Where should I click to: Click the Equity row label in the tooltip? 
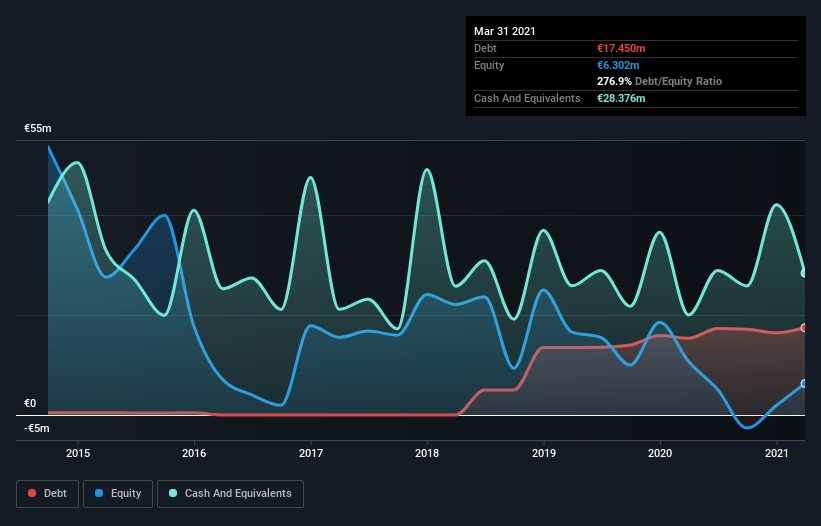pyautogui.click(x=489, y=65)
